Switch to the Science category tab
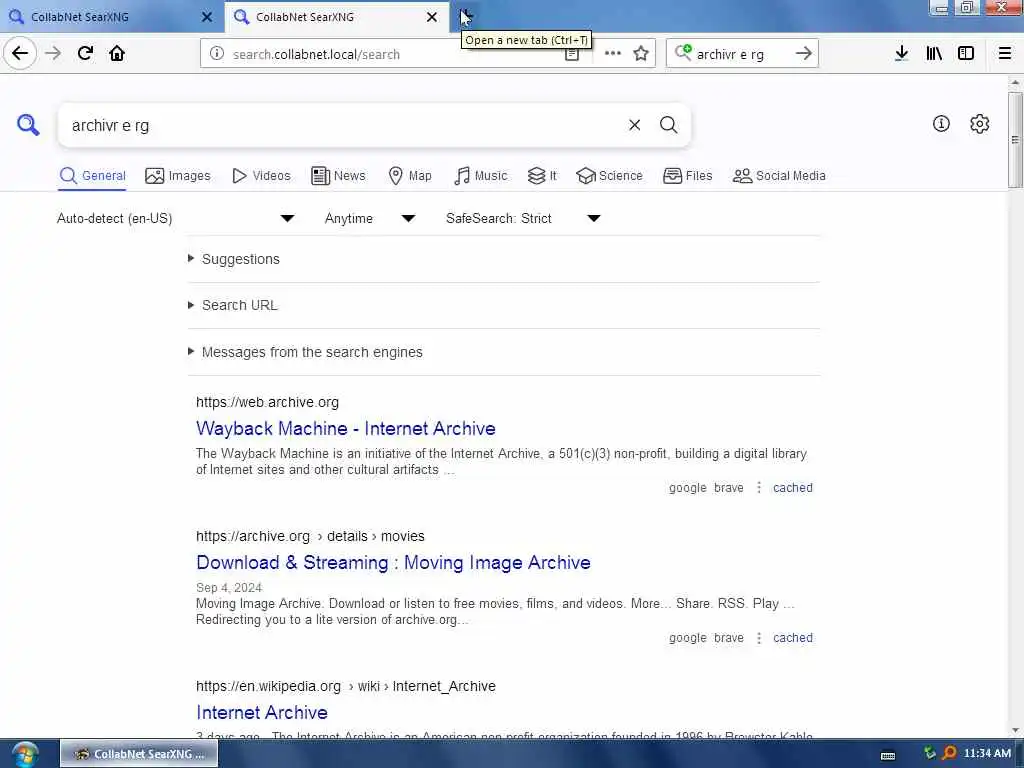 (609, 176)
